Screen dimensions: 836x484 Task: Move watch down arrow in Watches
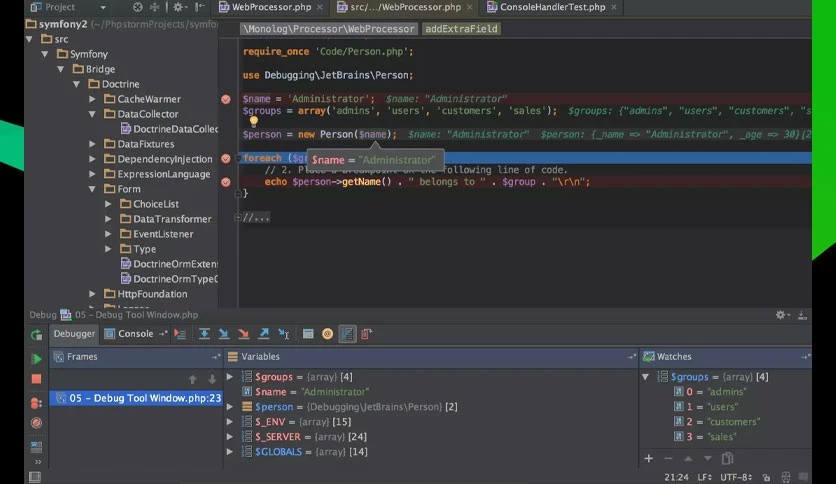(708, 458)
